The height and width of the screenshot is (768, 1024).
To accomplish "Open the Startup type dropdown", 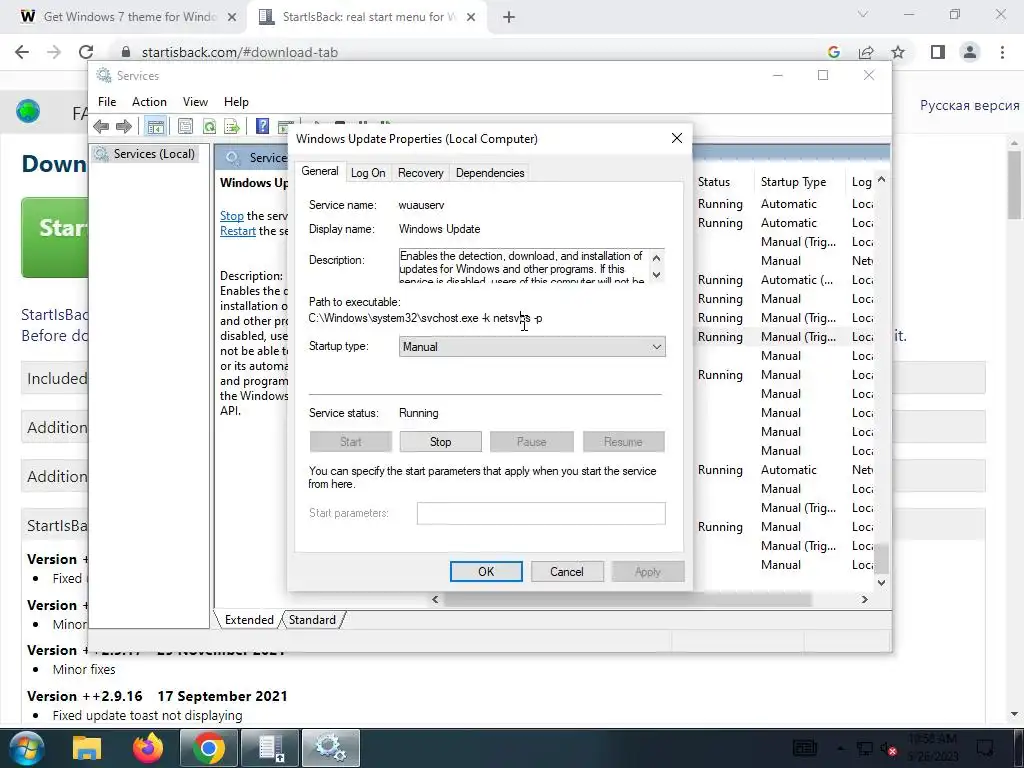I will [532, 347].
